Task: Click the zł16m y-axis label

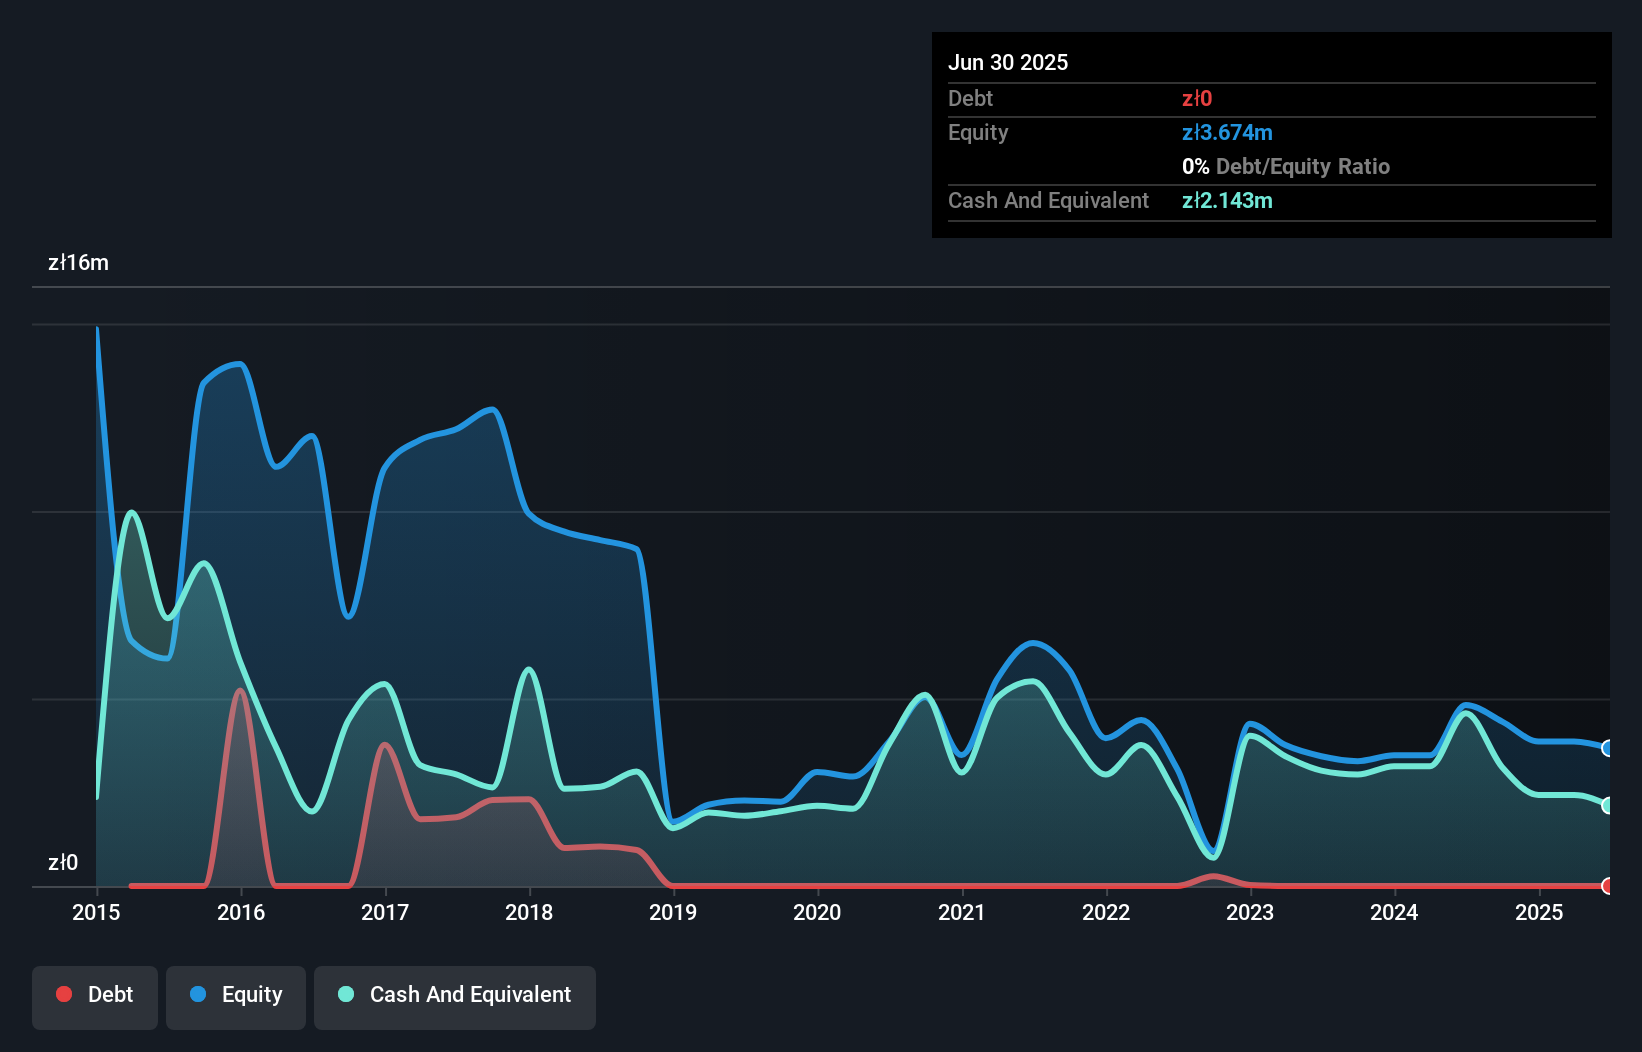Action: [x=78, y=263]
